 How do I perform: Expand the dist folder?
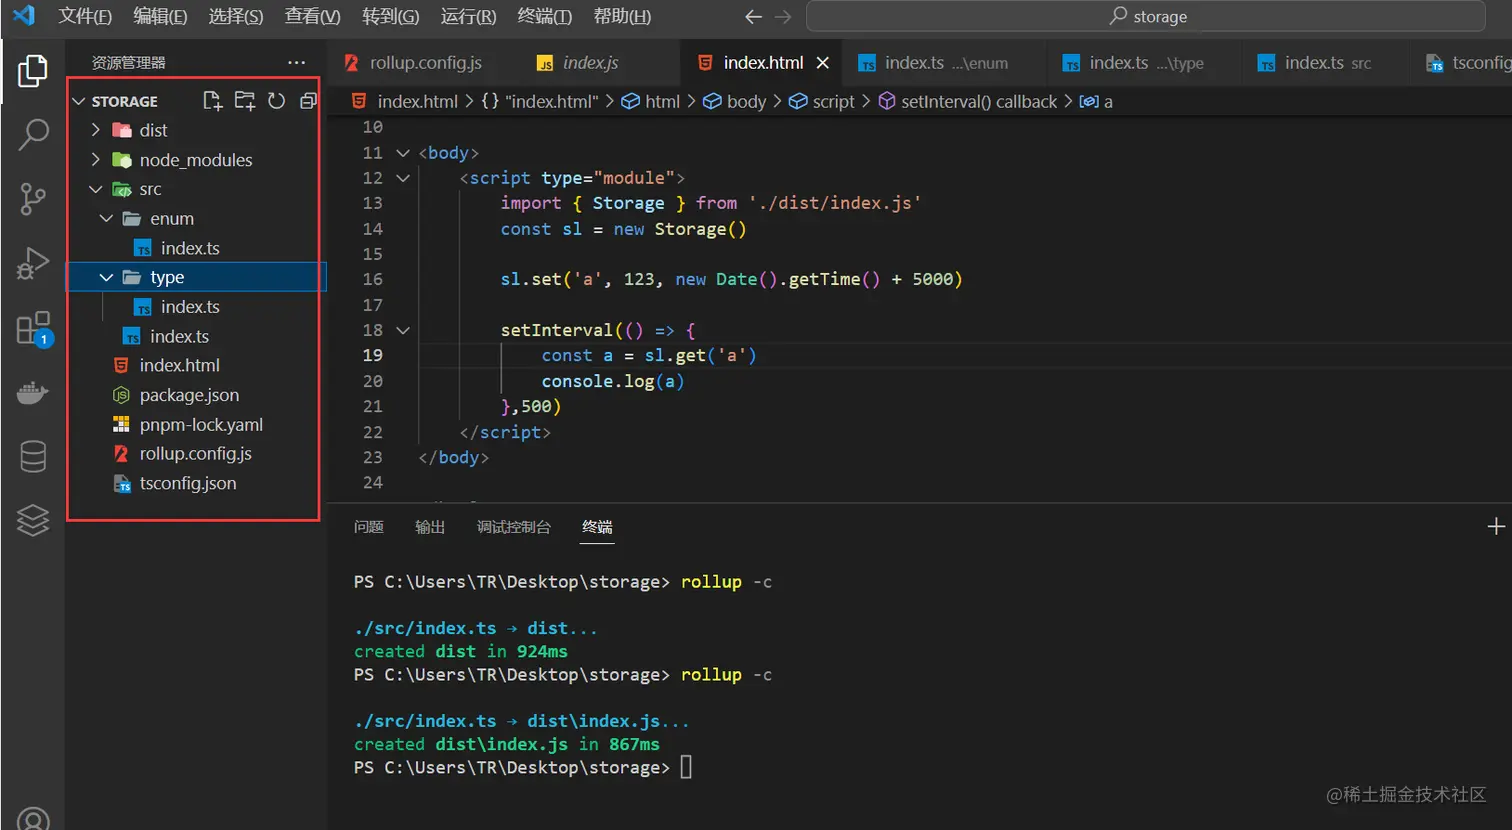153,130
